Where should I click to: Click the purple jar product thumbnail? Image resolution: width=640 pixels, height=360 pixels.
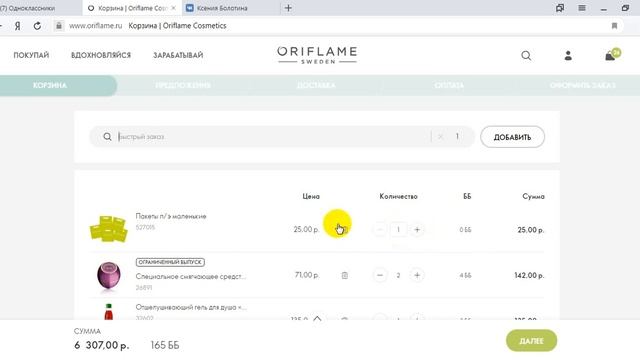109,276
